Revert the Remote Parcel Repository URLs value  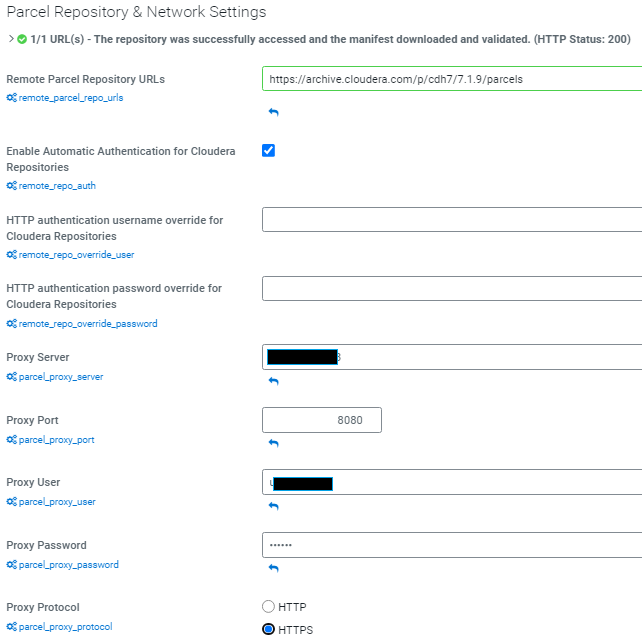point(274,112)
